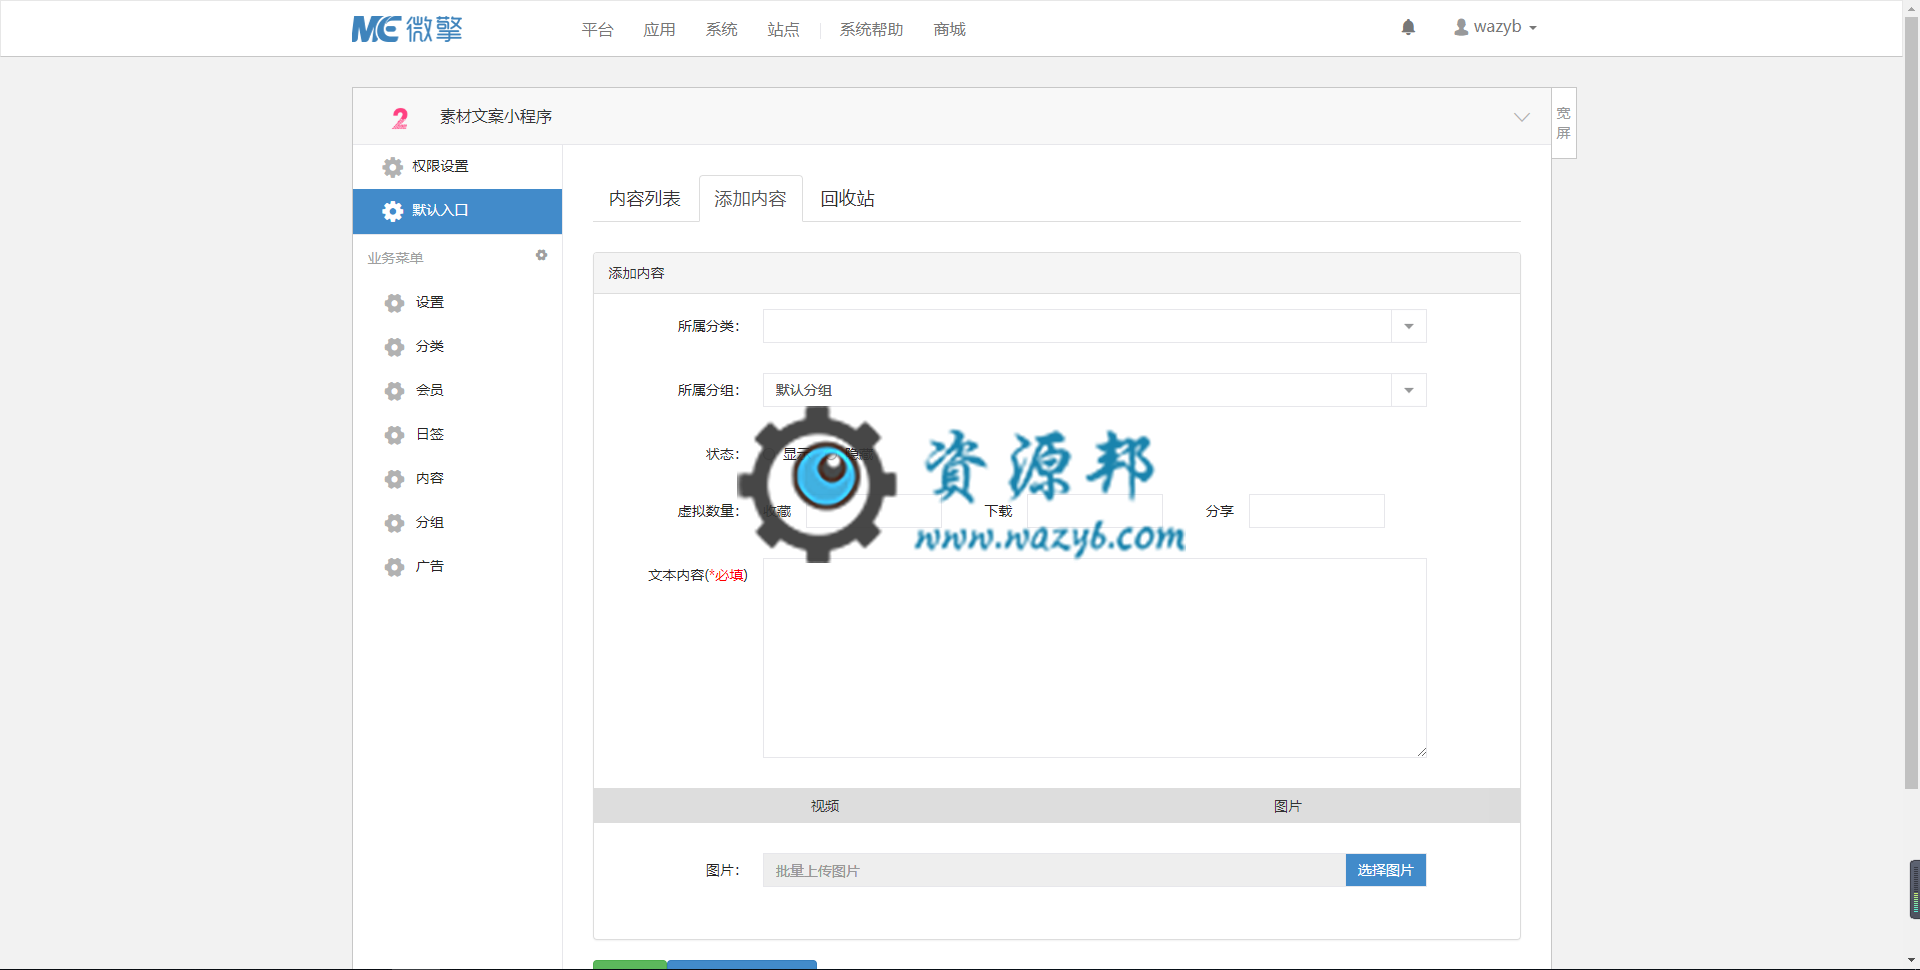Click gear icon next to 日签
The height and width of the screenshot is (970, 1920).
(395, 435)
